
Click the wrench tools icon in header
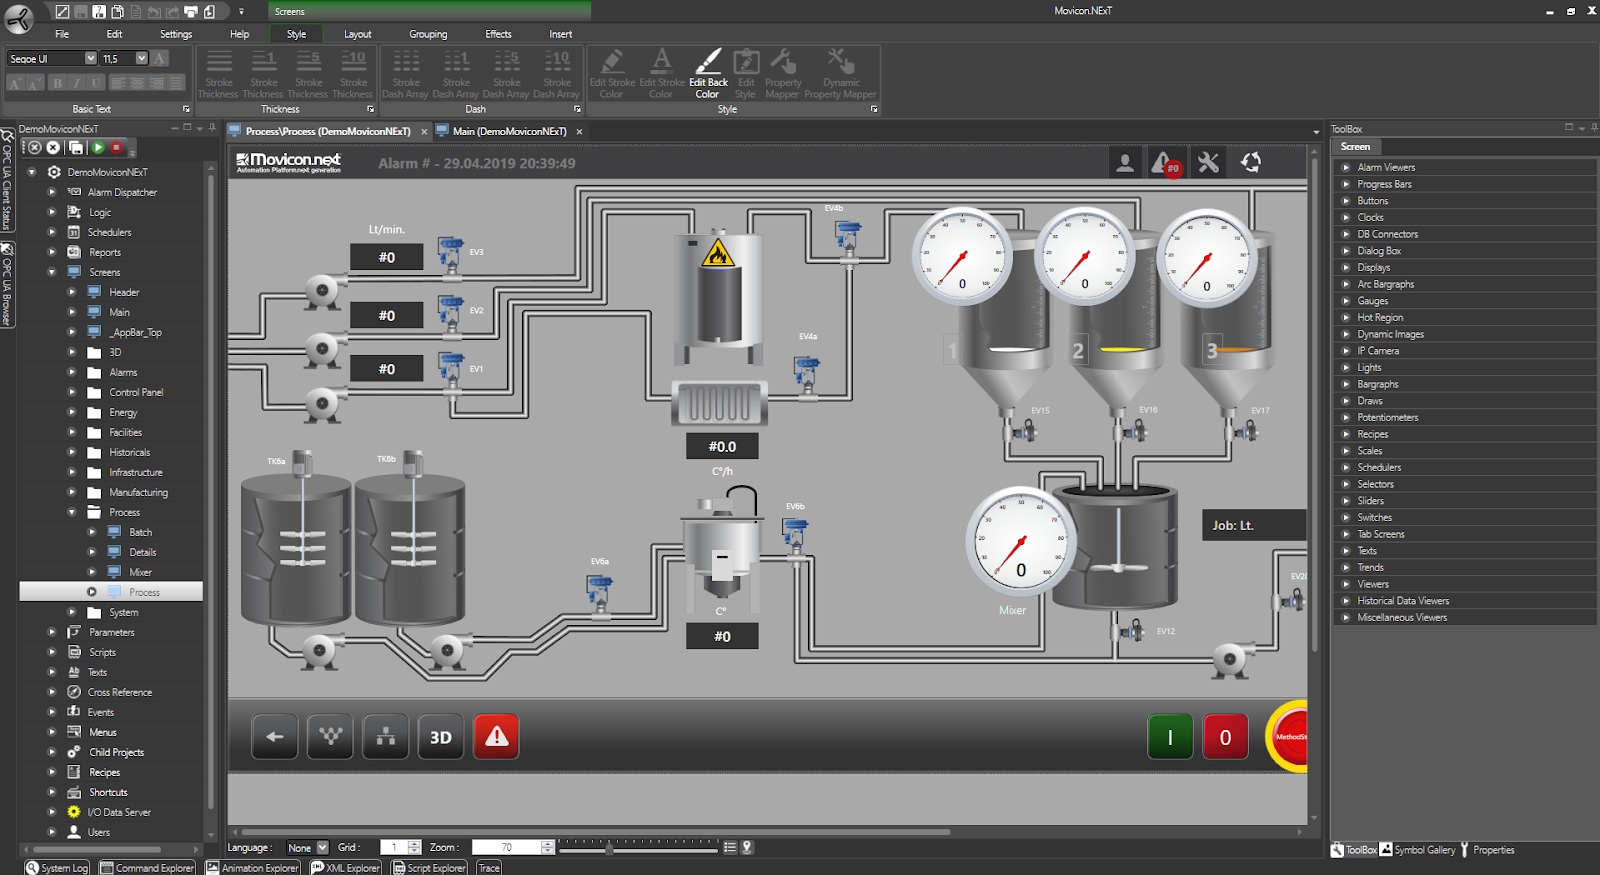coord(1208,163)
